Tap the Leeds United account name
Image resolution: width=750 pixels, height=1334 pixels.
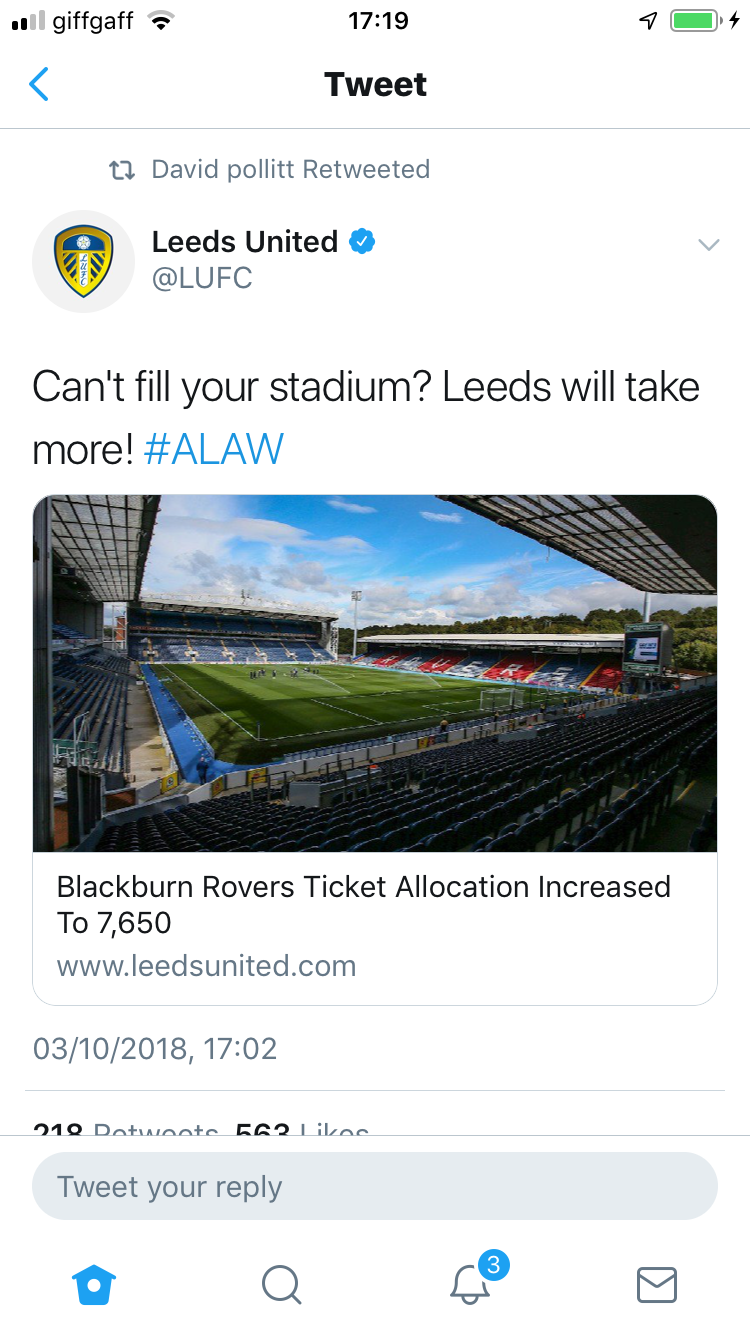(x=245, y=241)
